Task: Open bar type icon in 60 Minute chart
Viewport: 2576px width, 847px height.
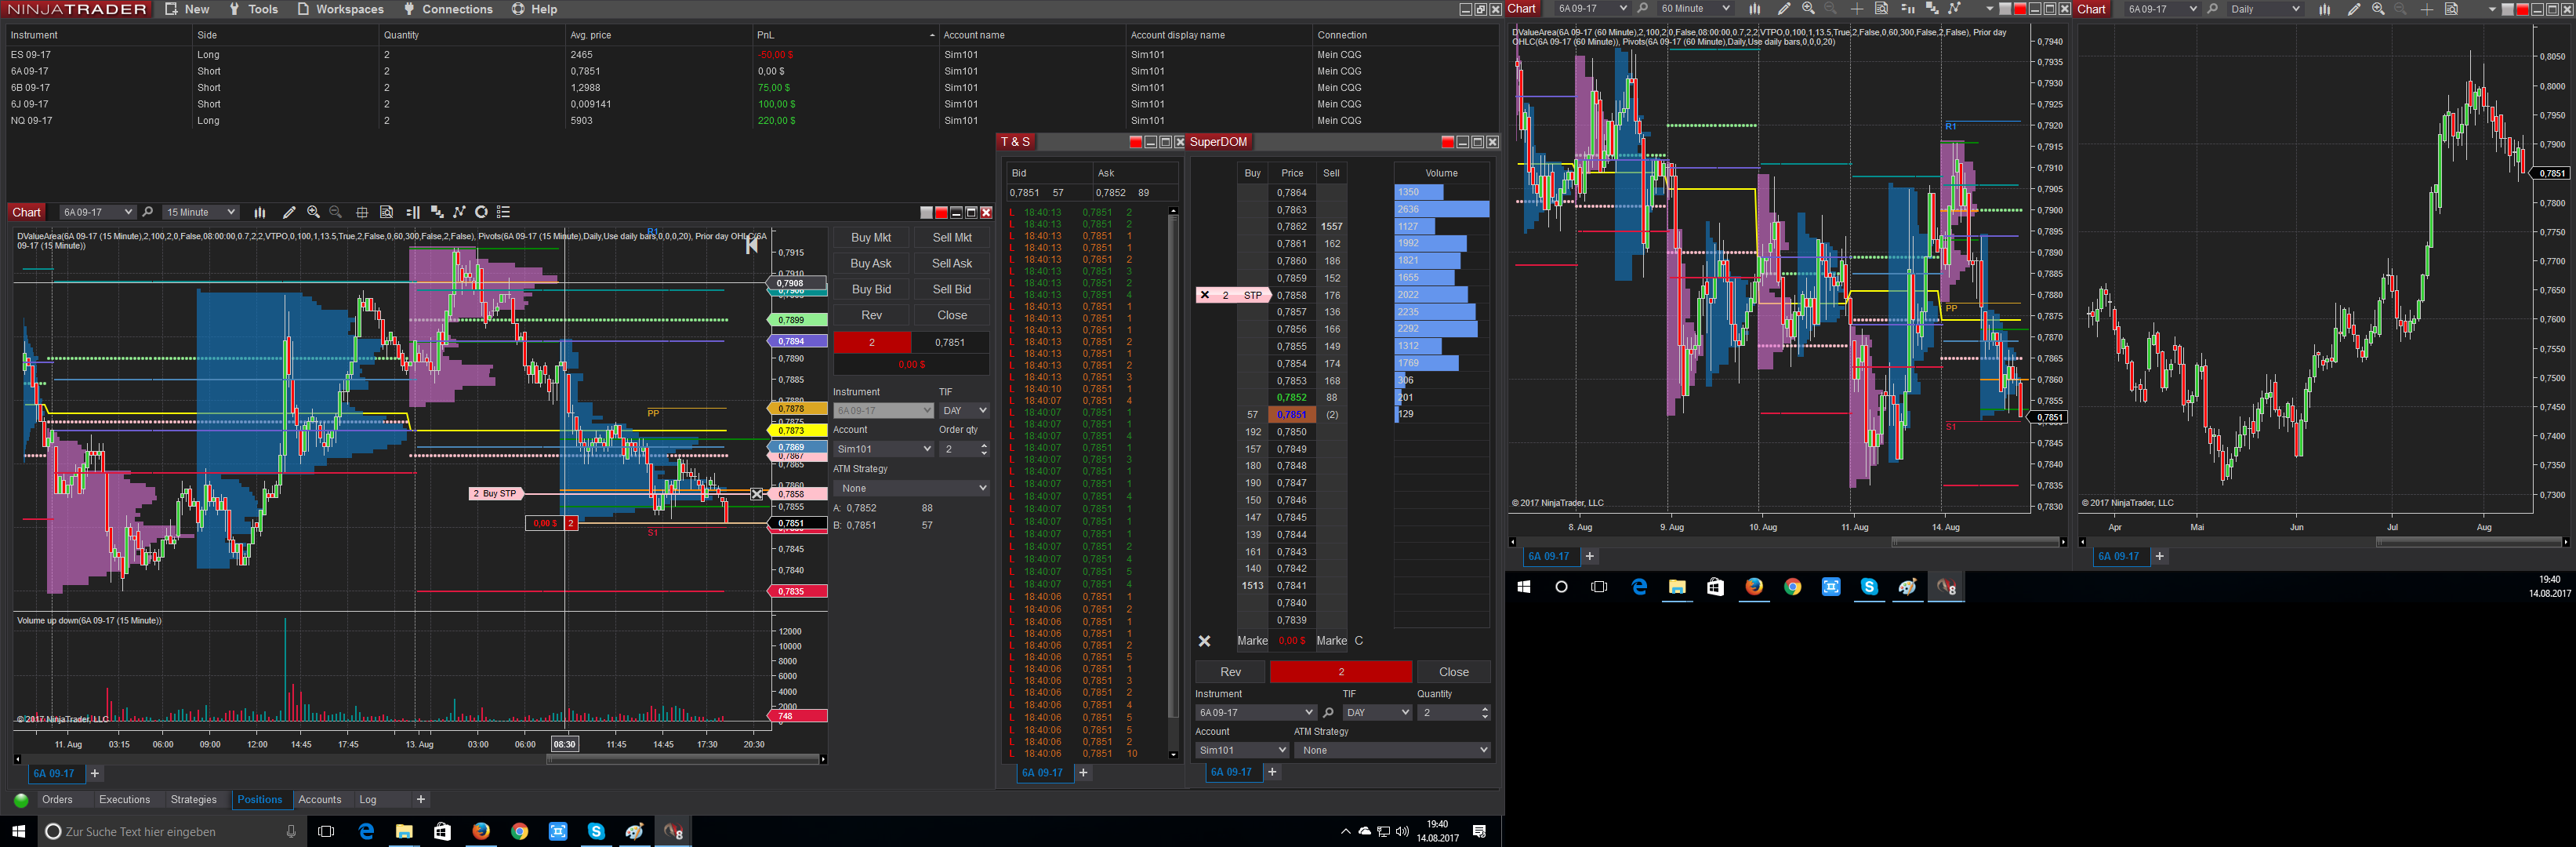Action: pyautogui.click(x=1754, y=9)
